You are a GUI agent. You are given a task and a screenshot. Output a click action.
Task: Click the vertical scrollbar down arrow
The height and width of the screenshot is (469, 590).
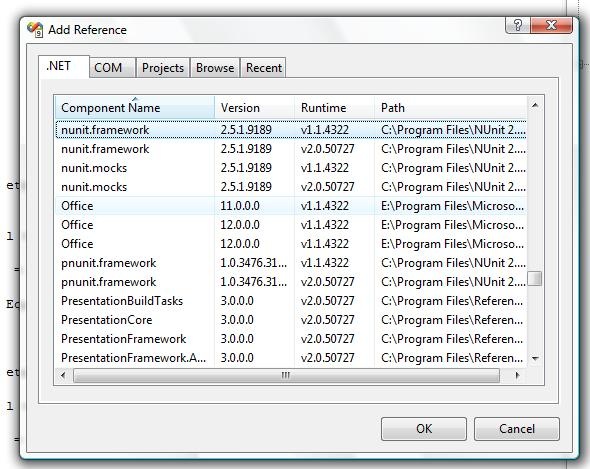(535, 358)
